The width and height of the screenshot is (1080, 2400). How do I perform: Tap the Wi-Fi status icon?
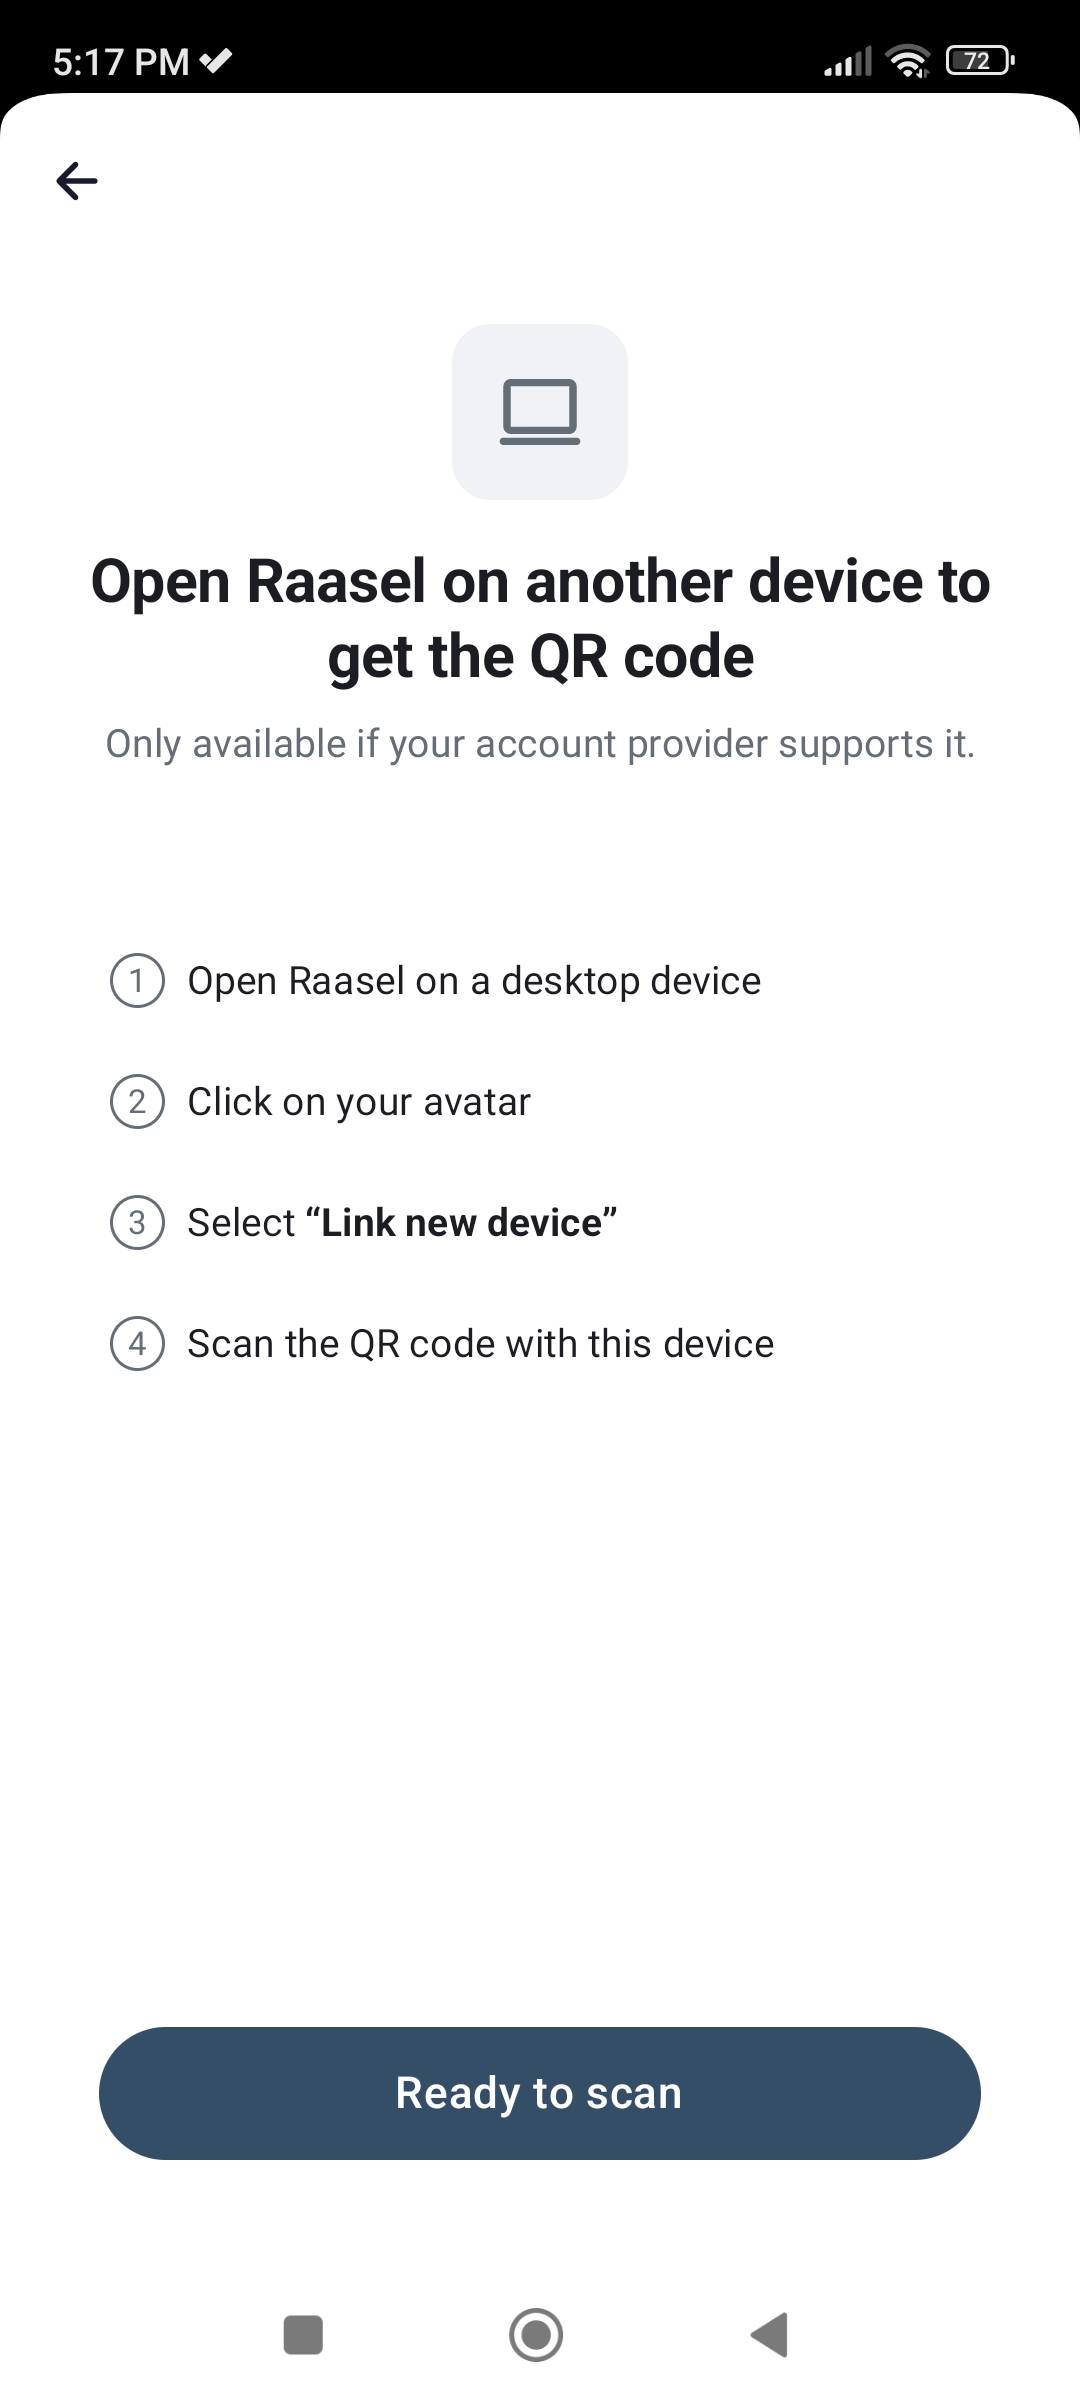pos(908,62)
